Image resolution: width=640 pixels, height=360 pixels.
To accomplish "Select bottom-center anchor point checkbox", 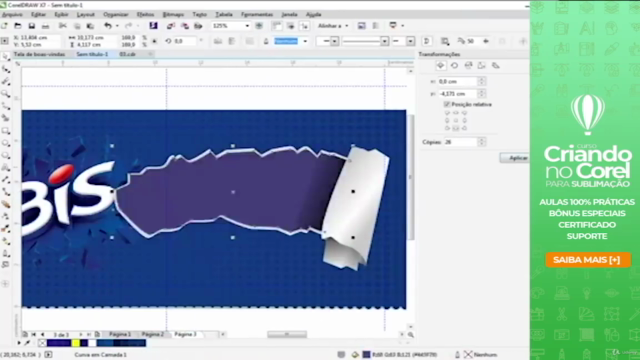I will pos(456,128).
